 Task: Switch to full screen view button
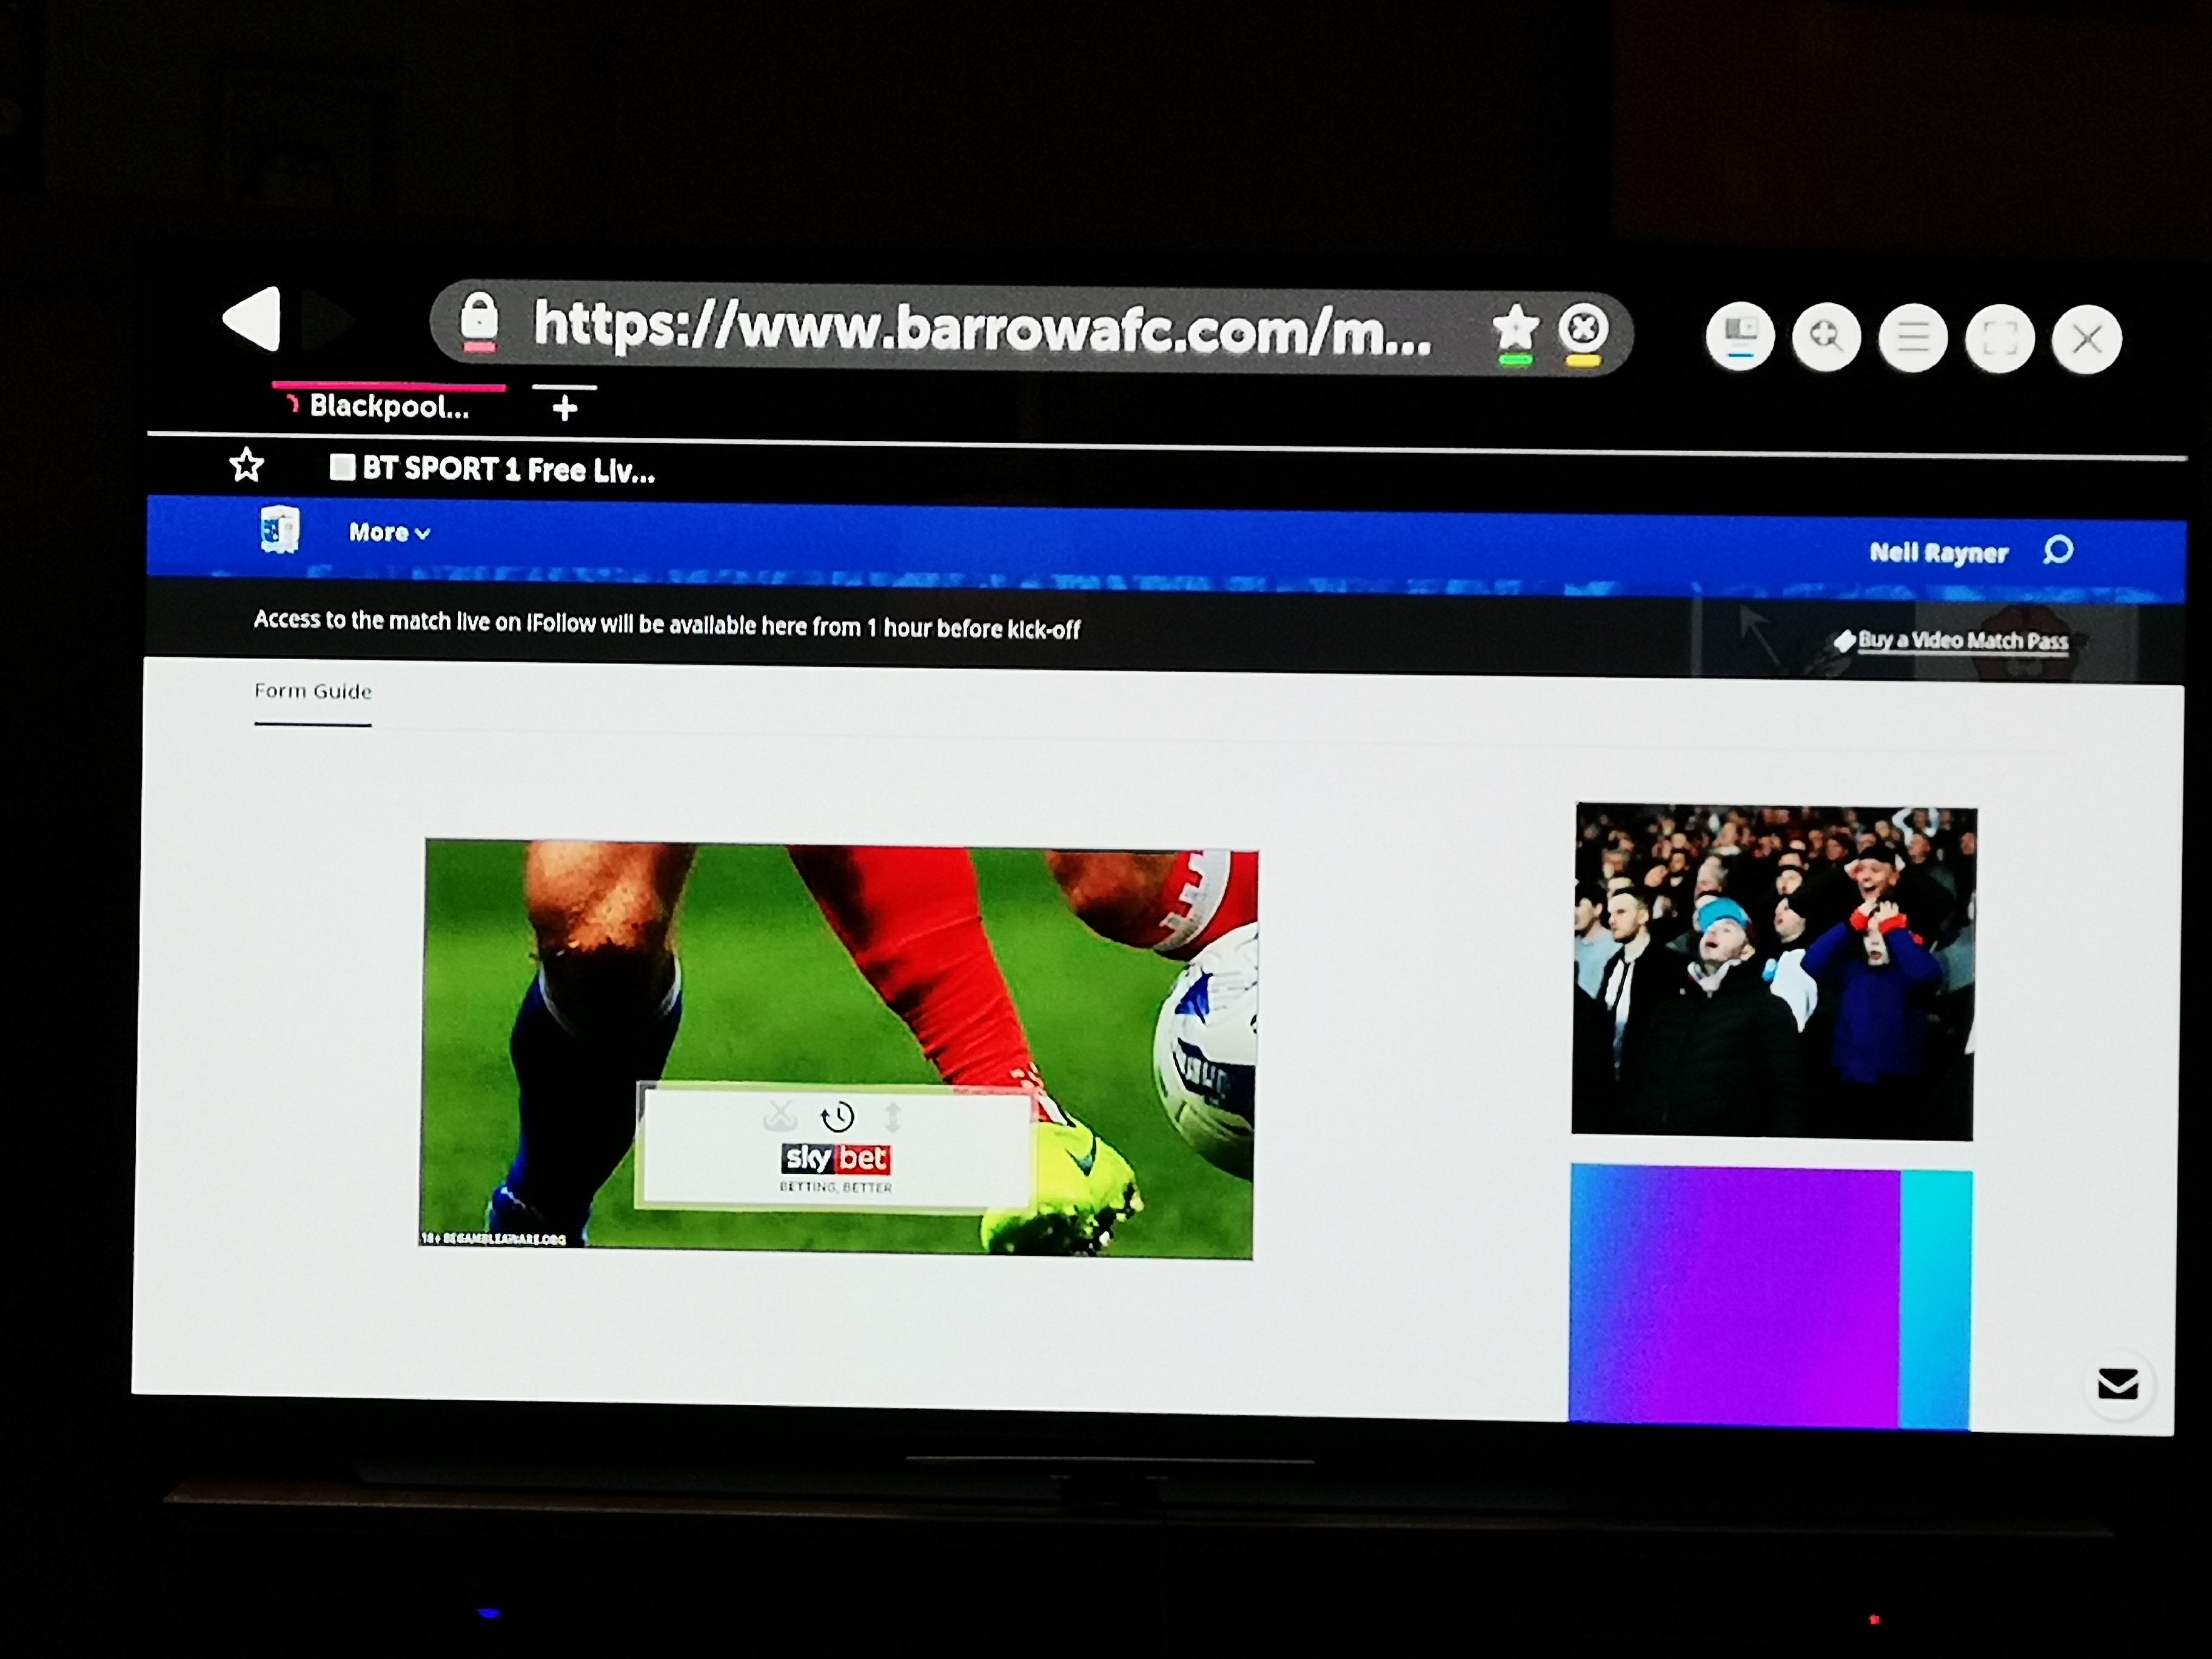(x=1999, y=339)
